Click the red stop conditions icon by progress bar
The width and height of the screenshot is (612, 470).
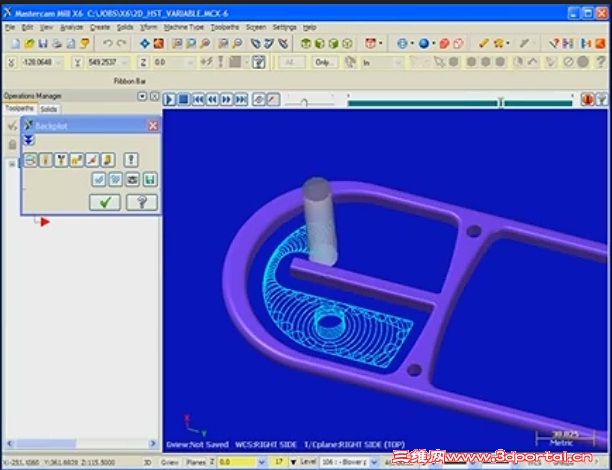click(x=587, y=100)
